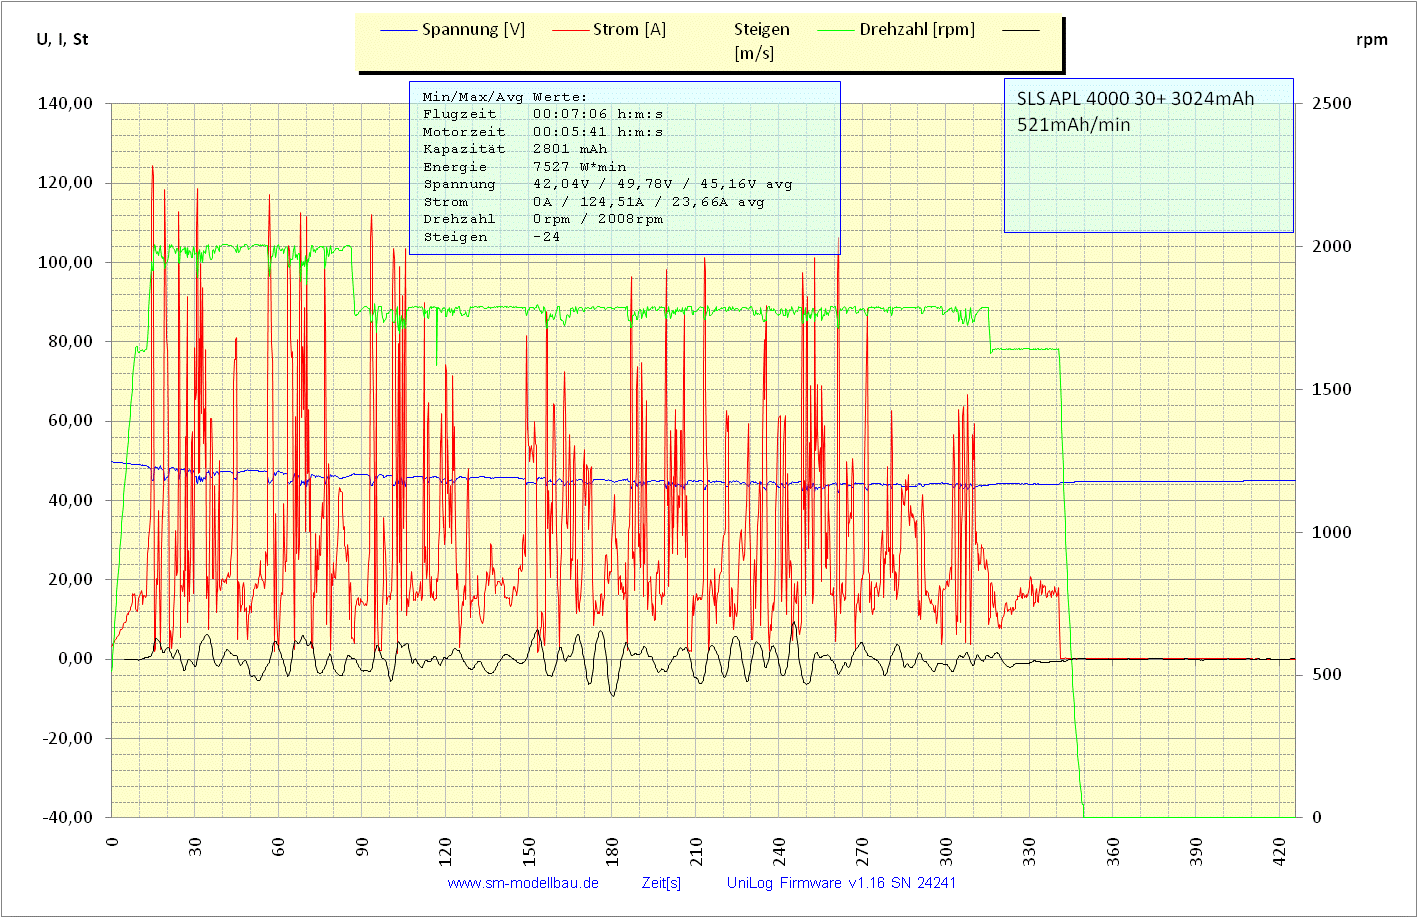Select the 'SLS APL 4000 30+ 3024mAh' annotation

(1135, 99)
